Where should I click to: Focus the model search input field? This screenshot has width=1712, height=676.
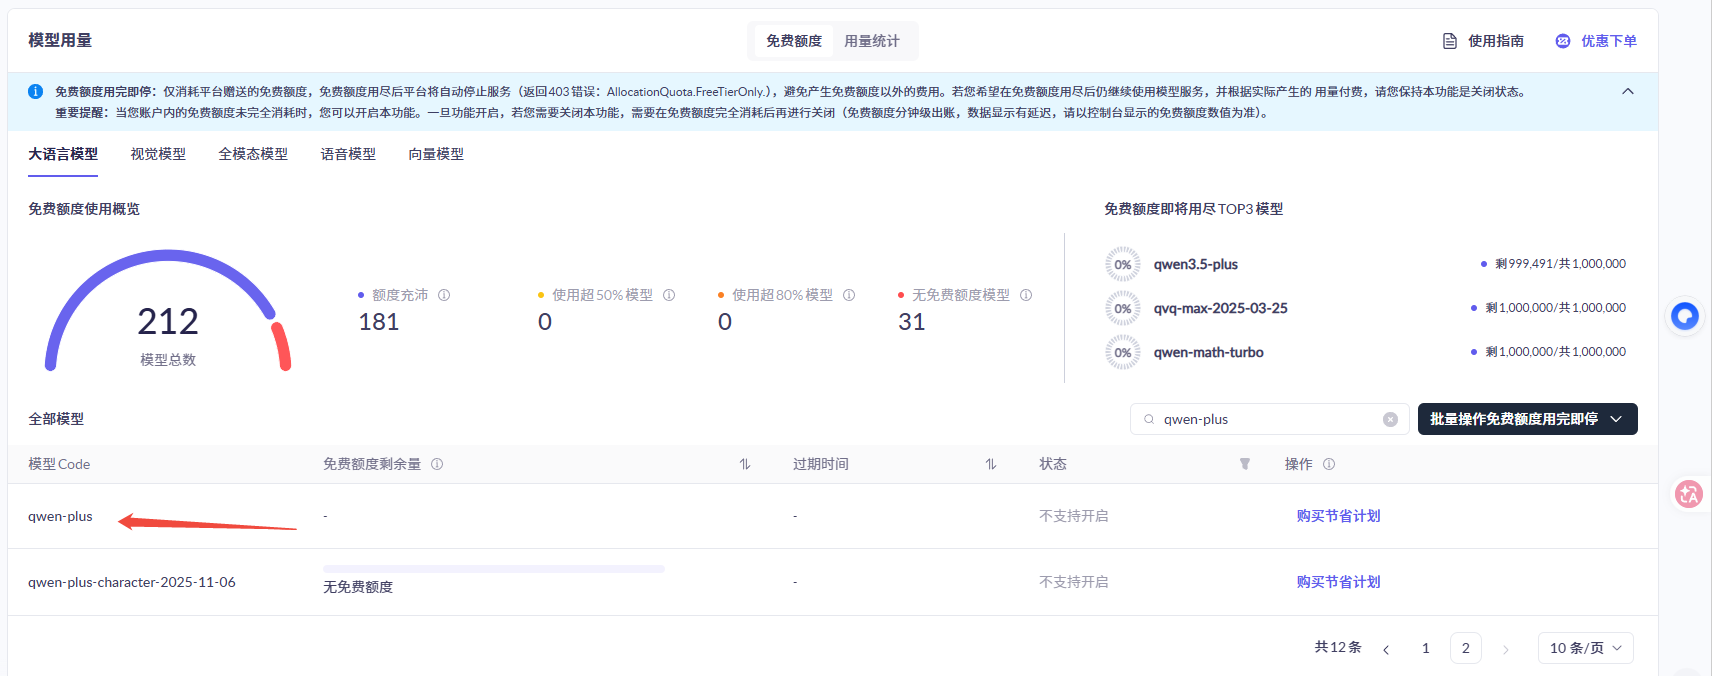(x=1270, y=419)
